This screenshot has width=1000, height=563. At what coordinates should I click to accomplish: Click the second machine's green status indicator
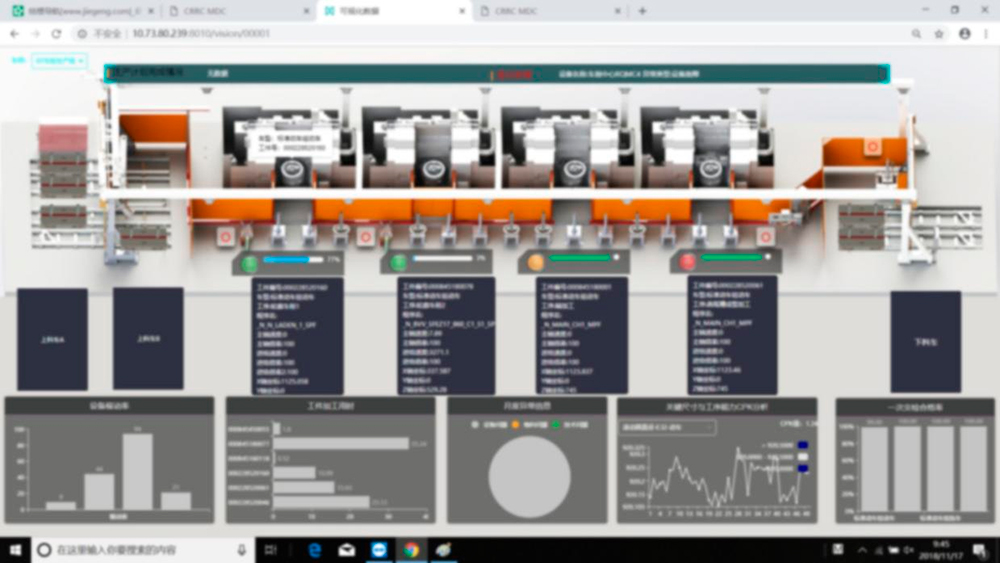(398, 262)
